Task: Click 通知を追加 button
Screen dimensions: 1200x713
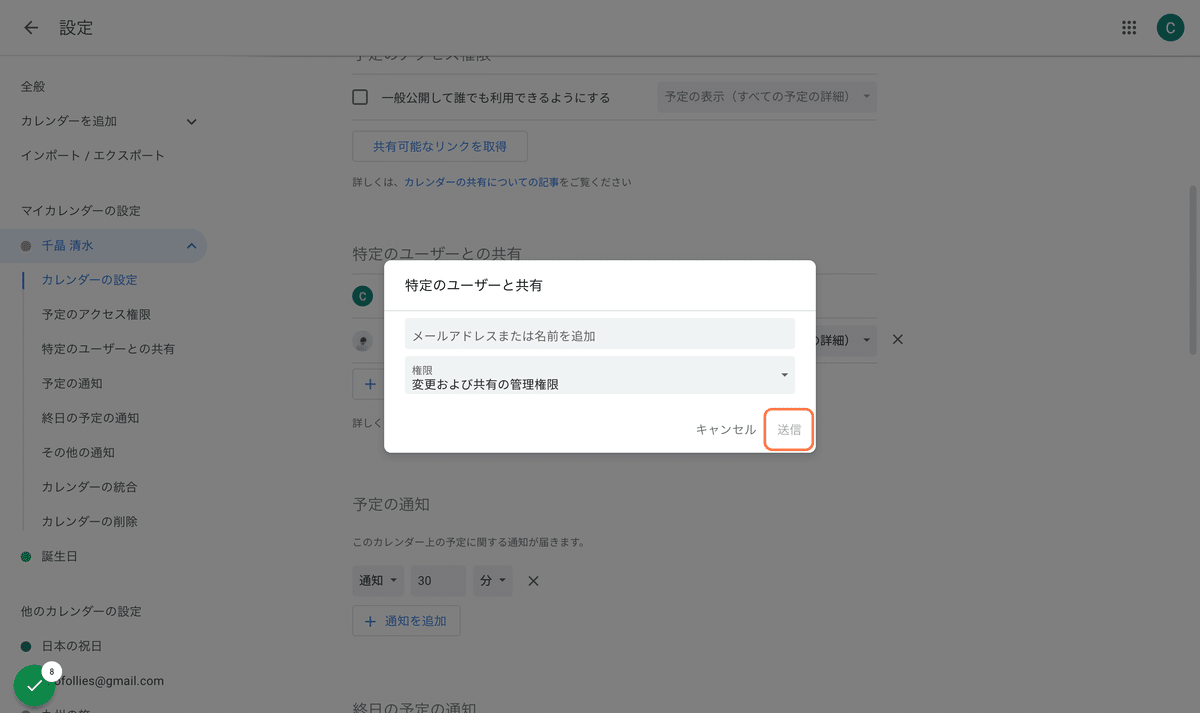Action: [x=406, y=621]
